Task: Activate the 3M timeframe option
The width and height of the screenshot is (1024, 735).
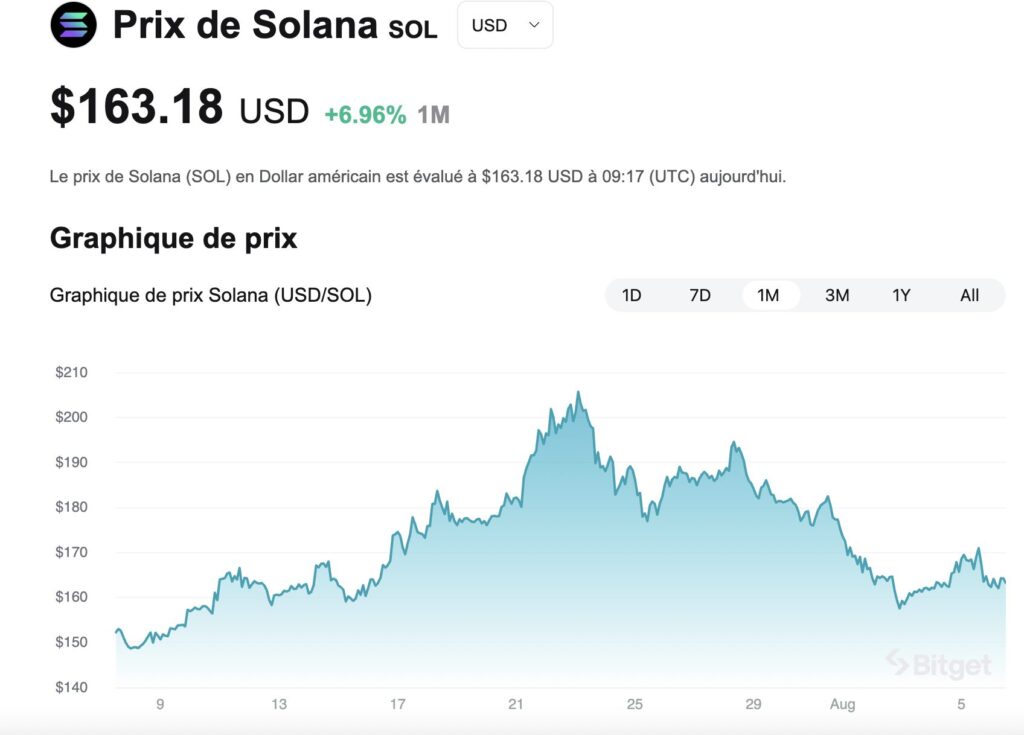Action: point(837,295)
